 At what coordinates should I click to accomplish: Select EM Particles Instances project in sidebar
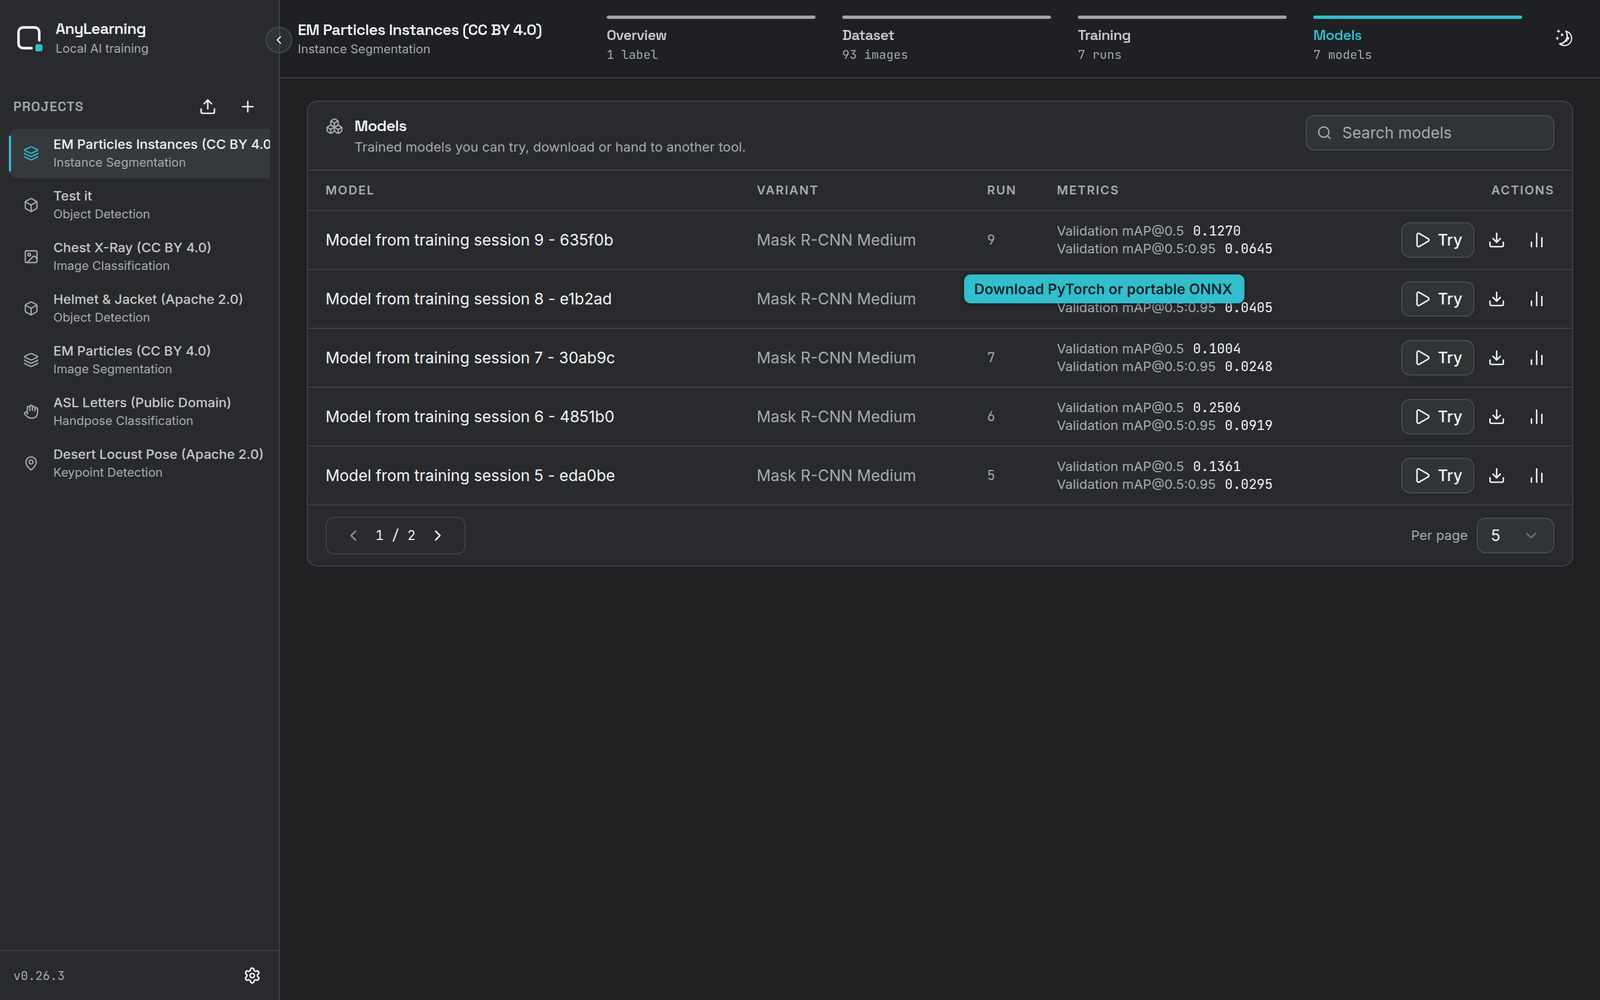click(140, 153)
